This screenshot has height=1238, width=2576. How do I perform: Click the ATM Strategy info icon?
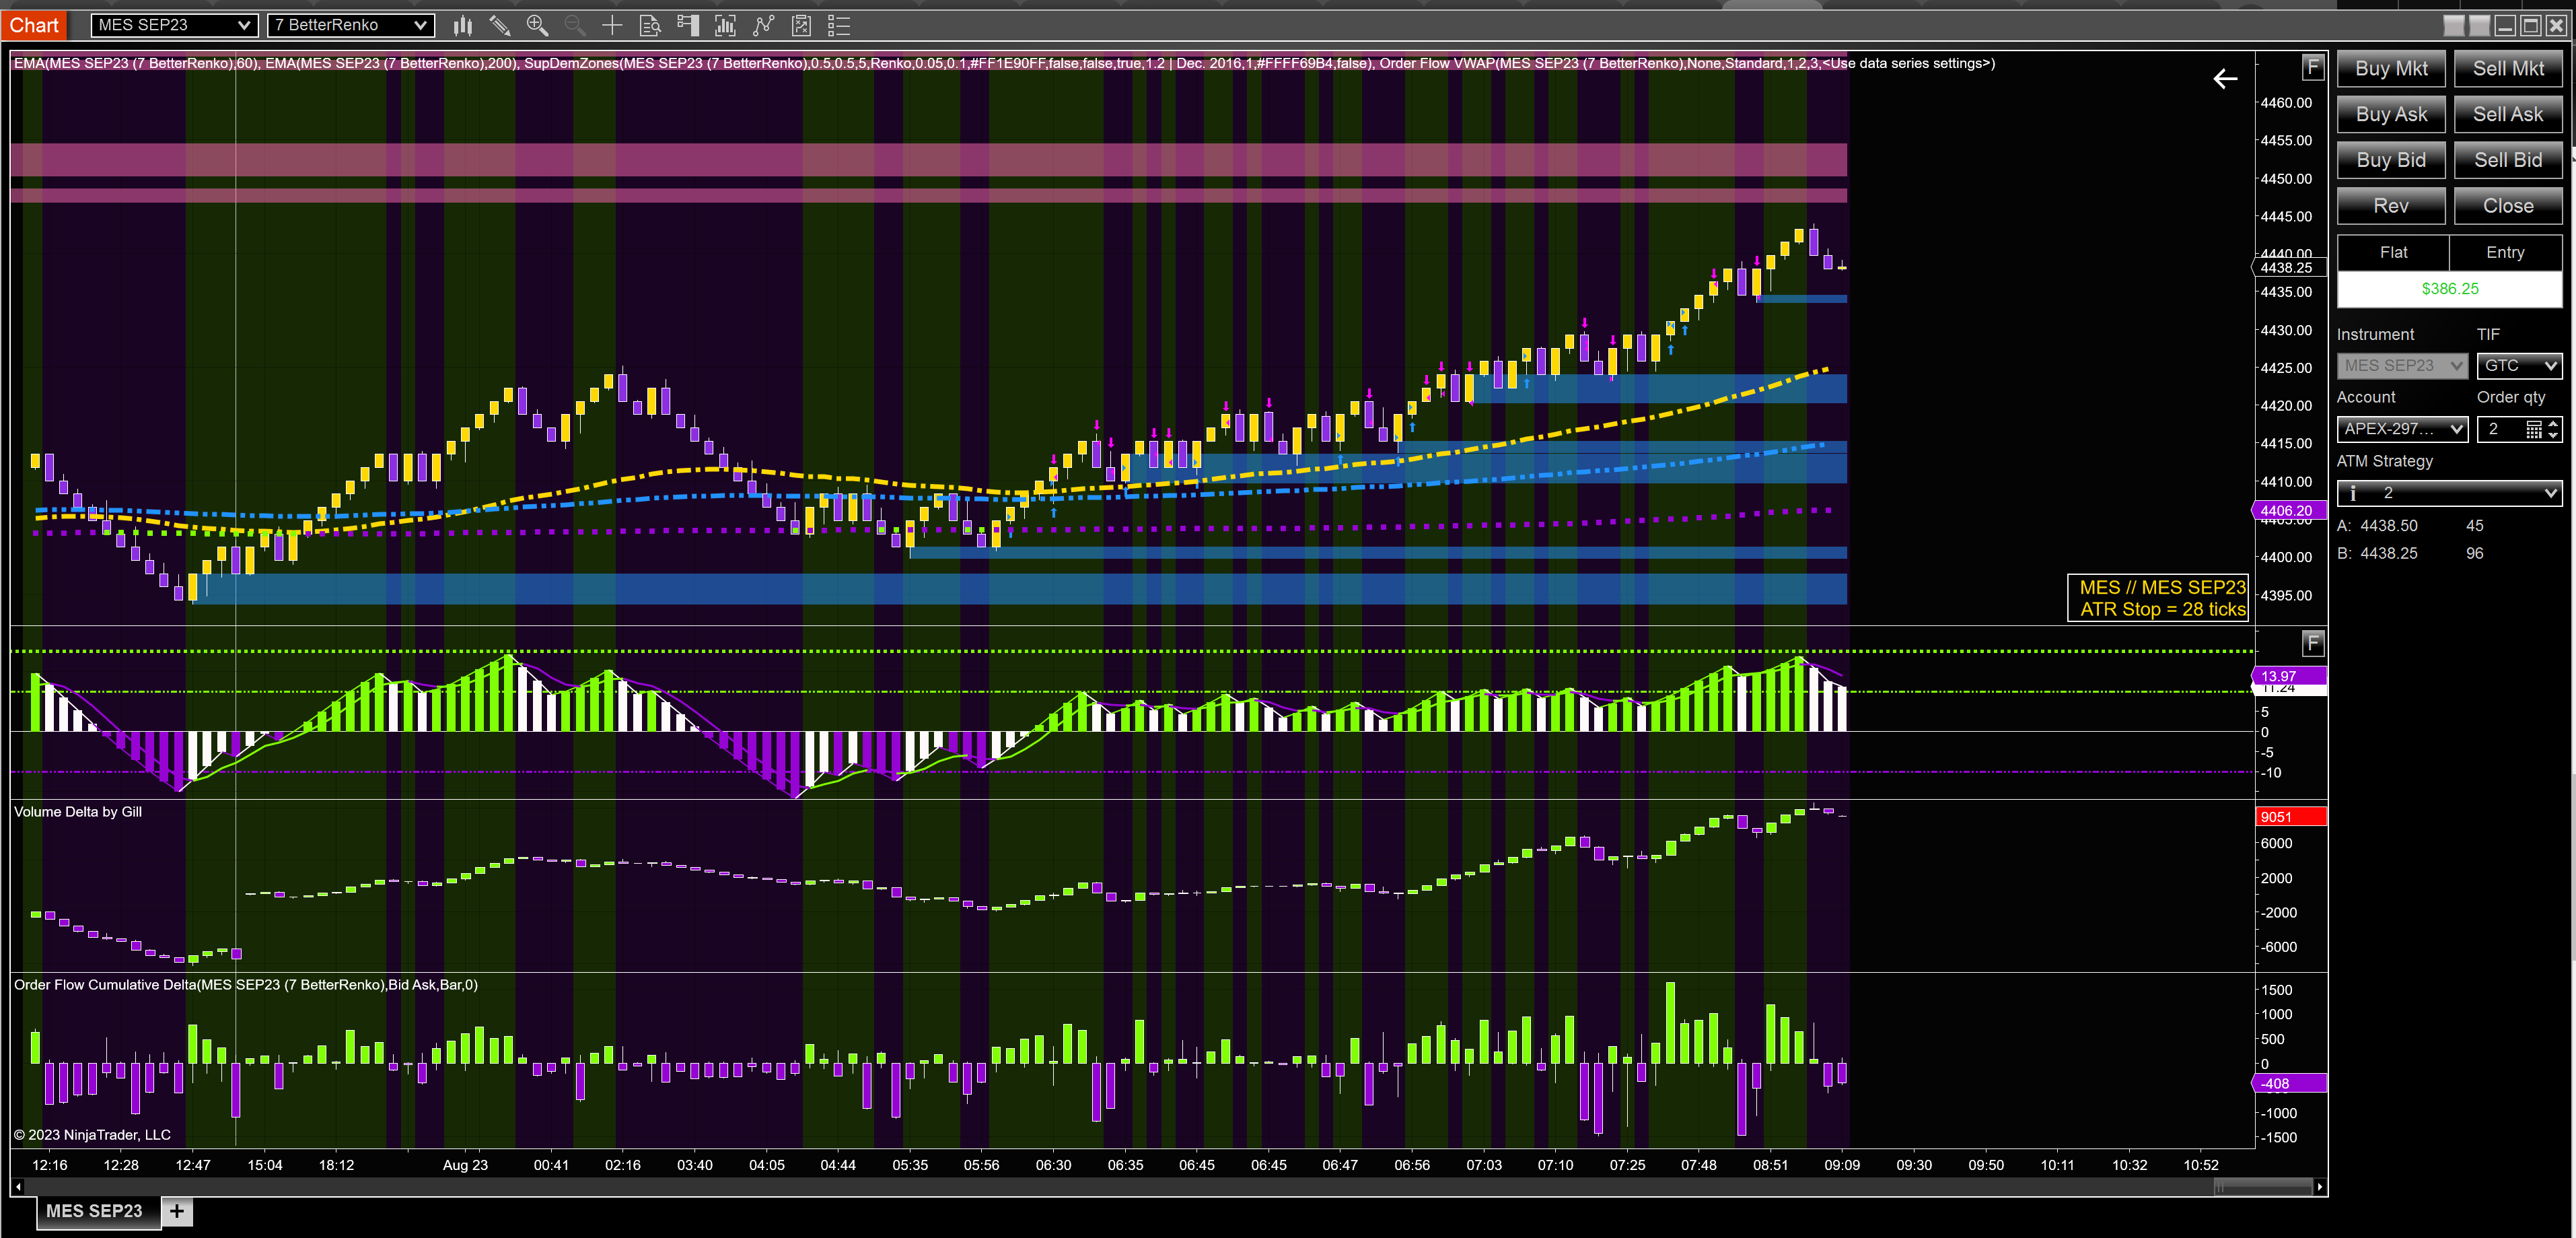[x=2353, y=493]
